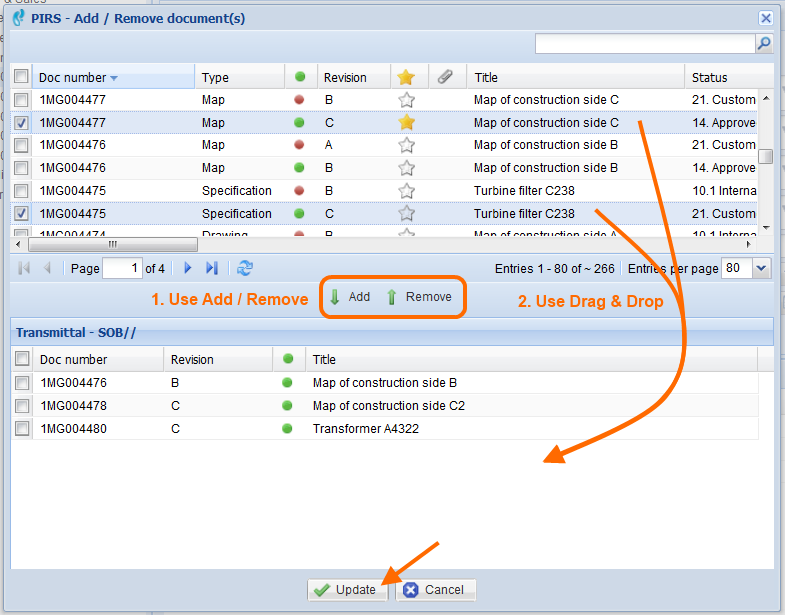Jump to the last page icon
Image resolution: width=785 pixels, height=615 pixels.
coord(211,268)
